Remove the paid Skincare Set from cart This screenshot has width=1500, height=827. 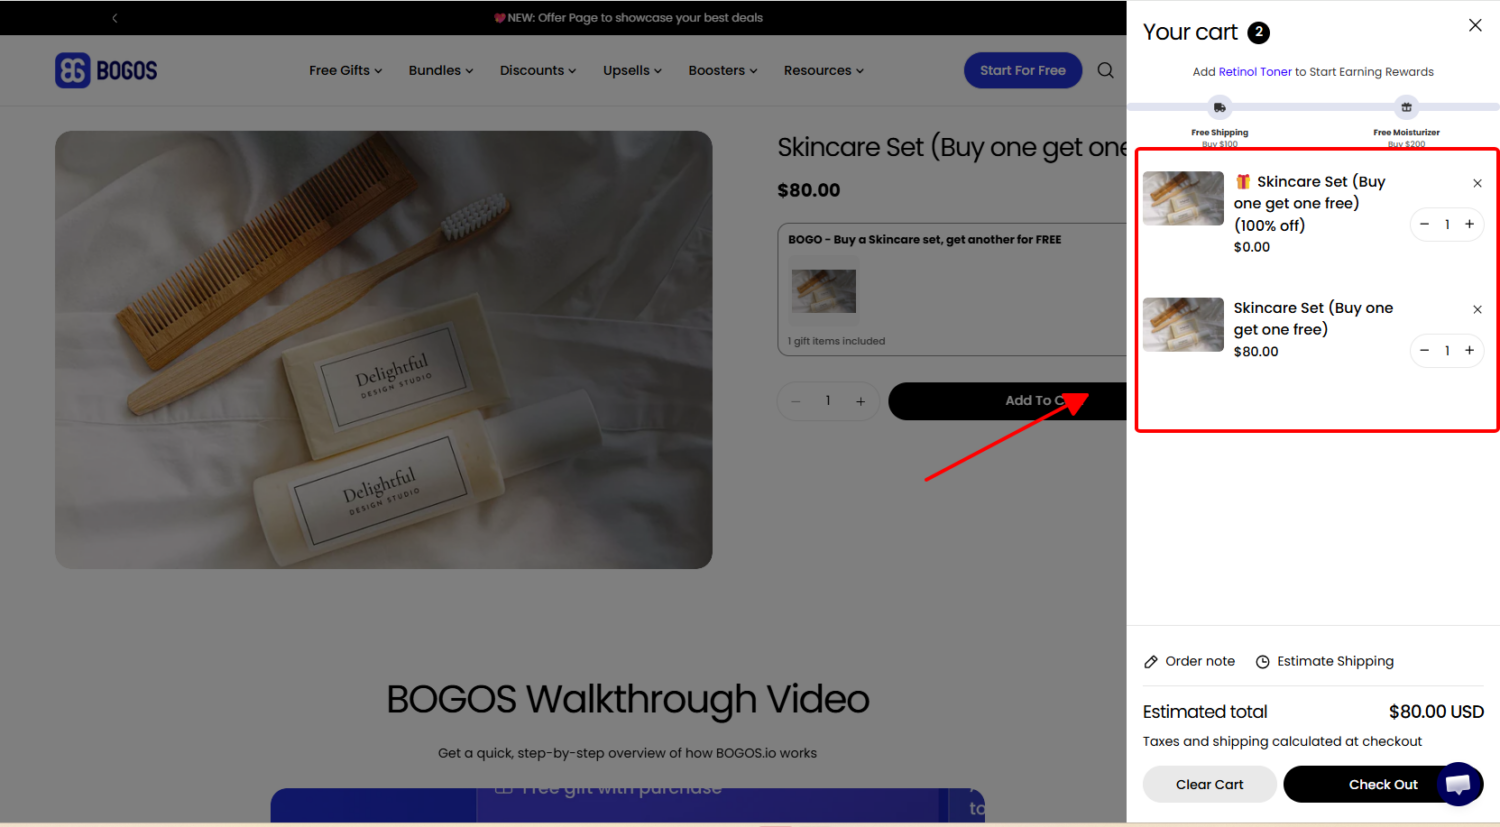click(x=1477, y=309)
